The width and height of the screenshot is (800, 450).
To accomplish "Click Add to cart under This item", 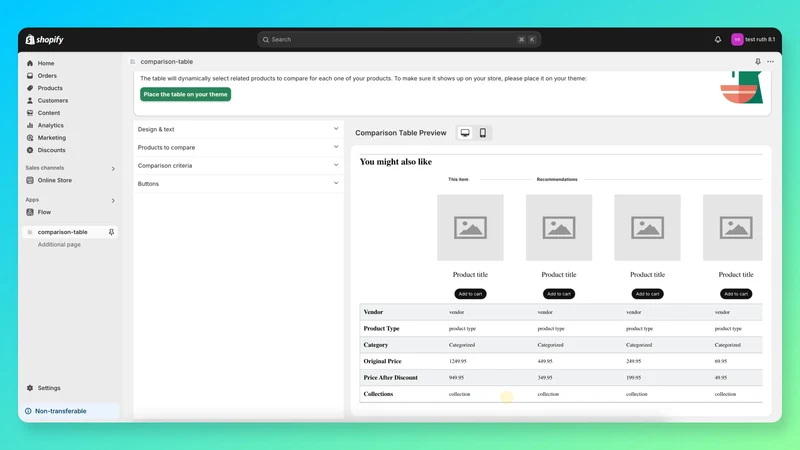I will coord(470,294).
